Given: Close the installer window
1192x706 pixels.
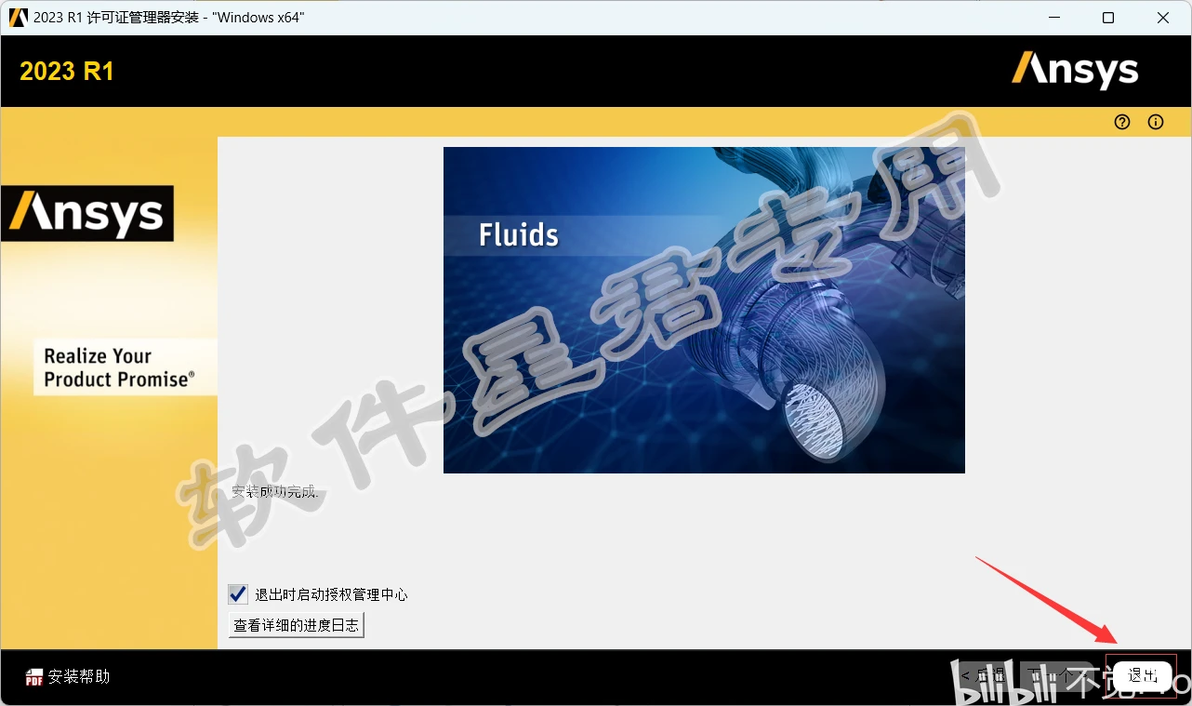Looking at the screenshot, I should (1163, 17).
